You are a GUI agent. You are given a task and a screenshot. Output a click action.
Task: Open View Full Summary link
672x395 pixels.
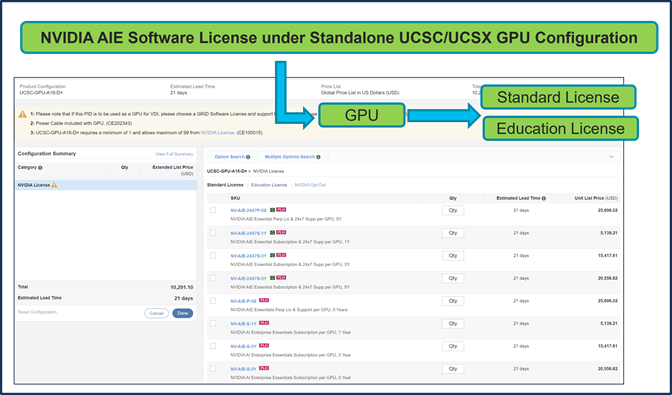pyautogui.click(x=174, y=154)
